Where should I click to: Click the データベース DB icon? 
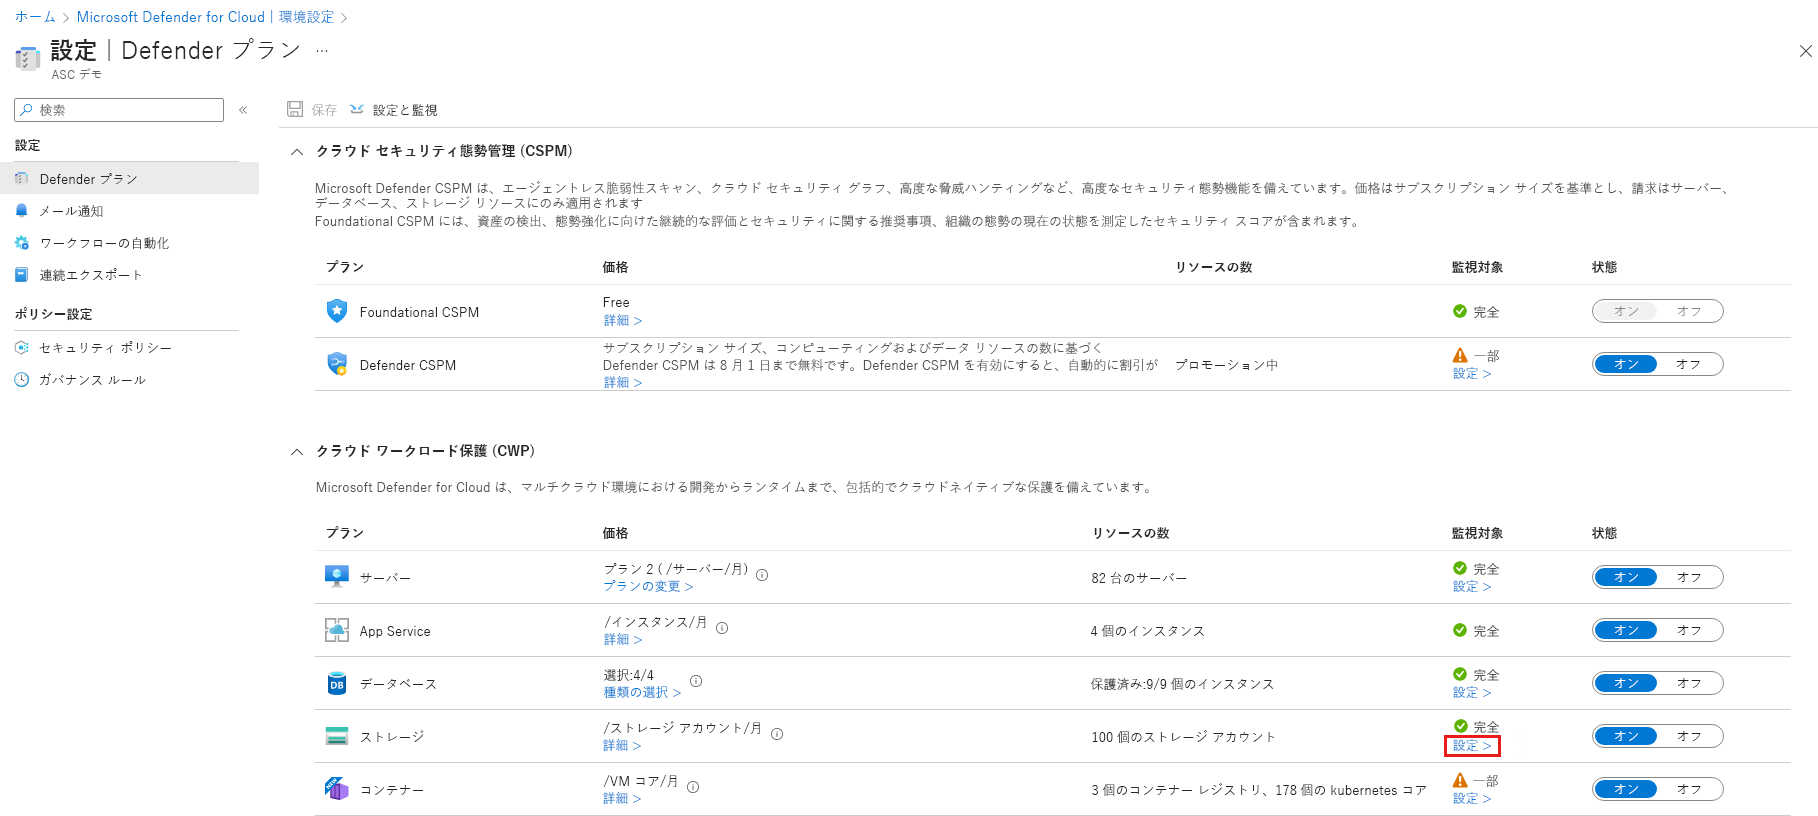click(x=337, y=683)
